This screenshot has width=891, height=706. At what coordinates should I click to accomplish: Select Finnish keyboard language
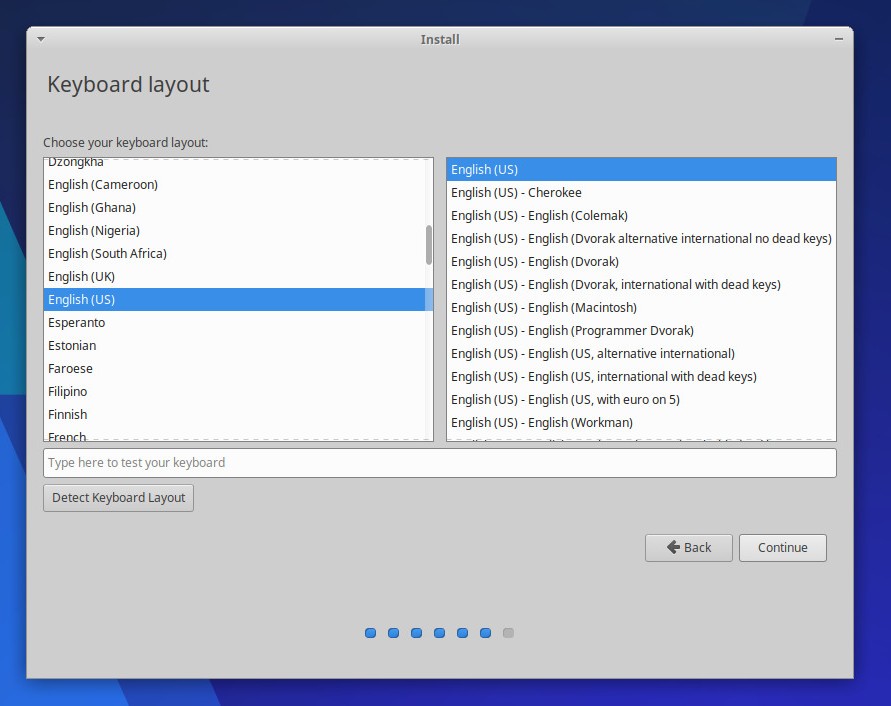pos(235,415)
